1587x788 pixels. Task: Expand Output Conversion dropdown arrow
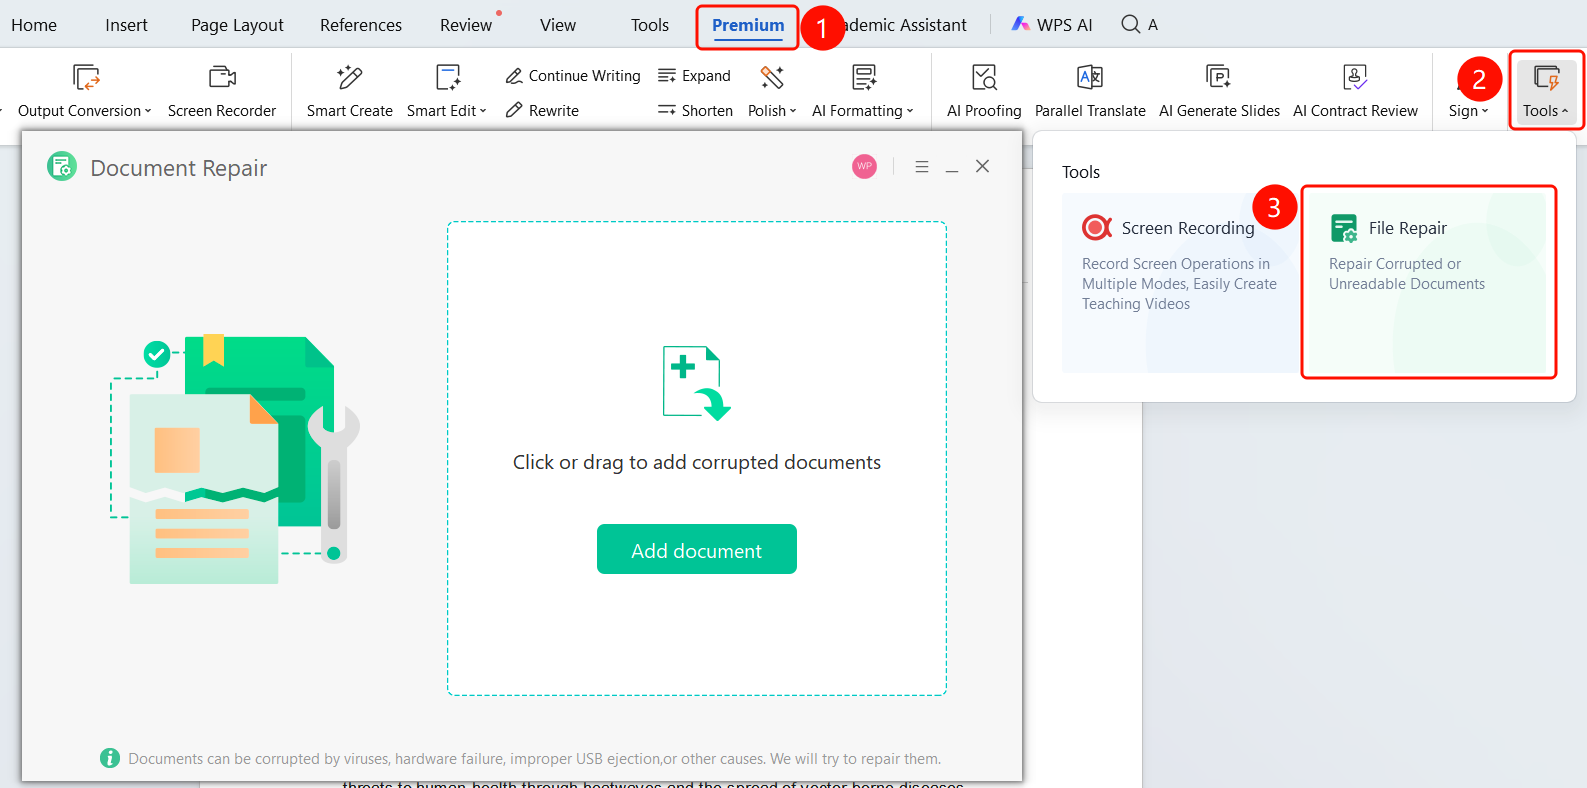148,111
